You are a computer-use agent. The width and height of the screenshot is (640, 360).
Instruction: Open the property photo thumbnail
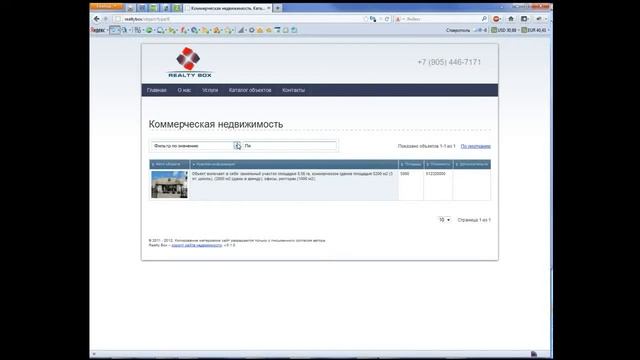169,184
